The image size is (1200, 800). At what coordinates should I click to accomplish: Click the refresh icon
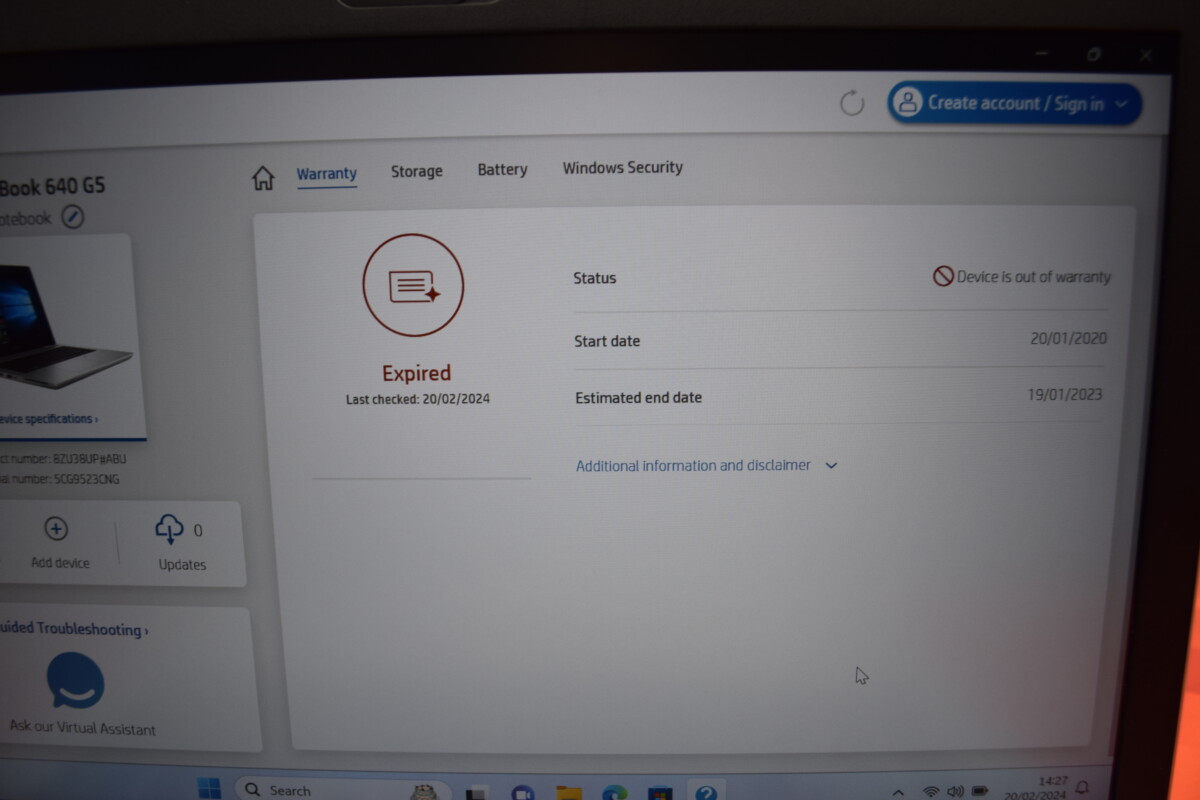point(852,102)
